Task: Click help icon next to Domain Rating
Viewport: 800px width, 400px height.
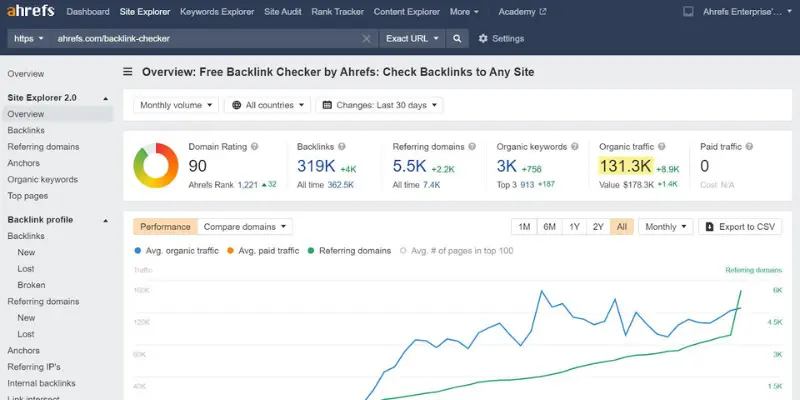Action: 254,146
